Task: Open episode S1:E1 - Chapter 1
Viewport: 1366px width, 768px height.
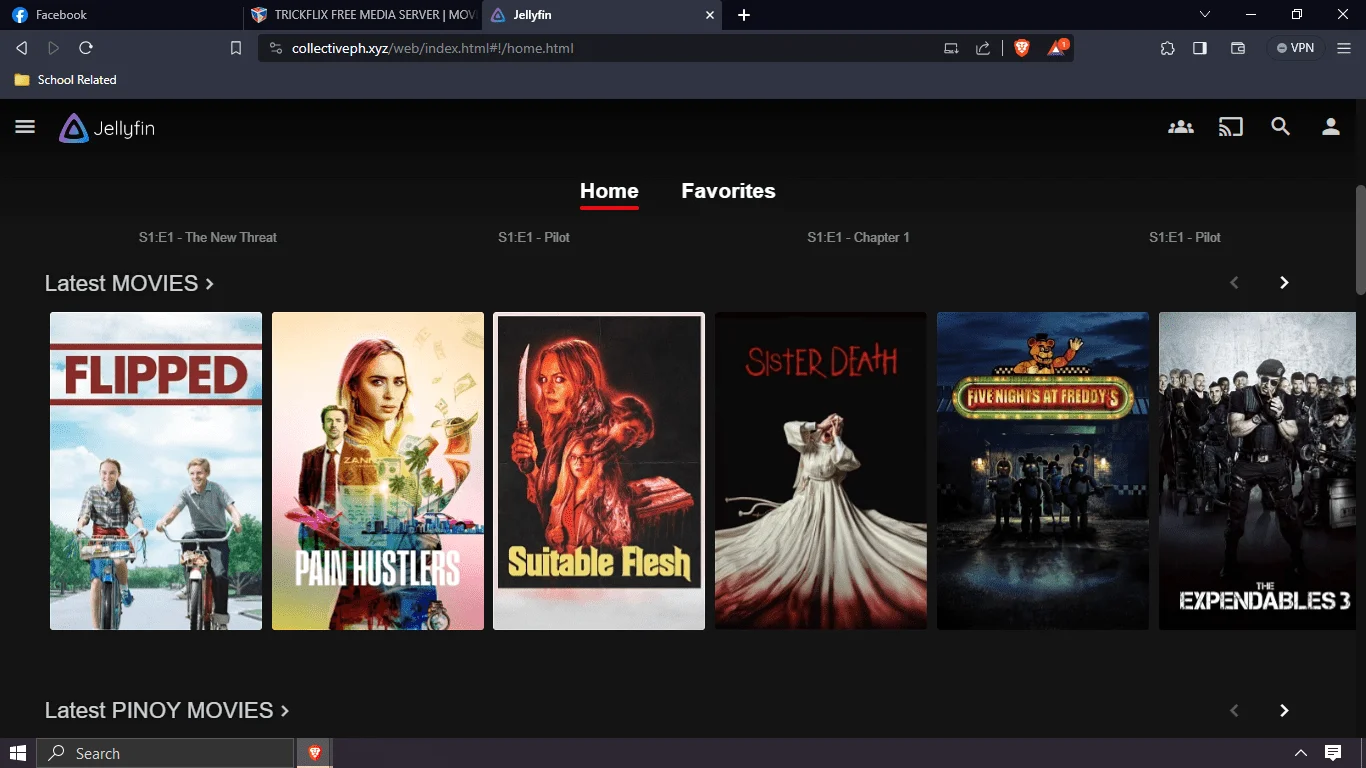Action: (859, 237)
